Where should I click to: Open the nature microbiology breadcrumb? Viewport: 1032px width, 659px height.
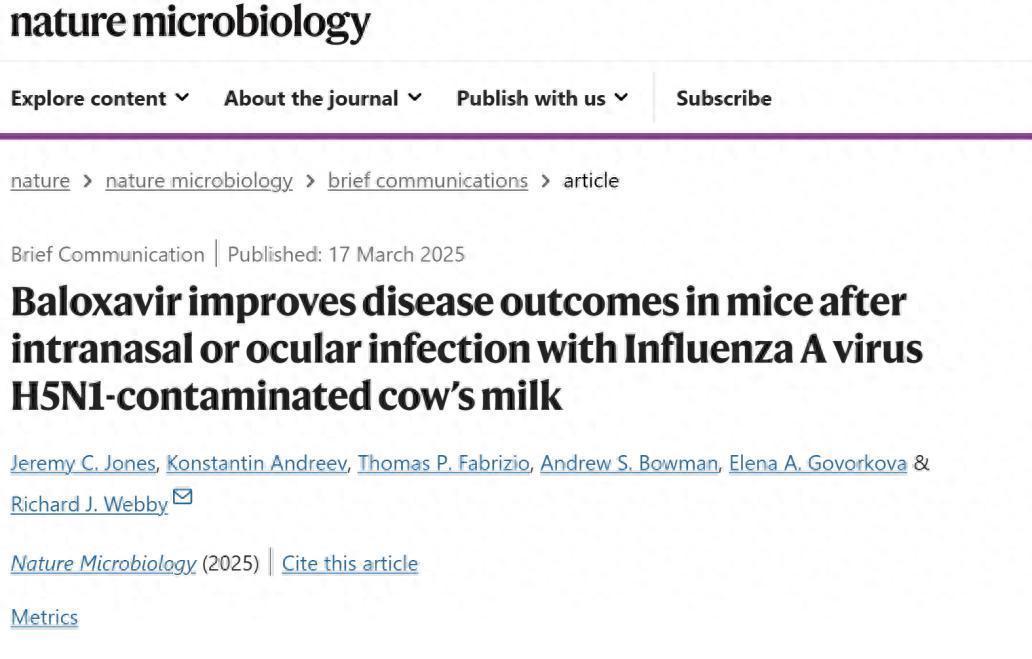pos(199,180)
